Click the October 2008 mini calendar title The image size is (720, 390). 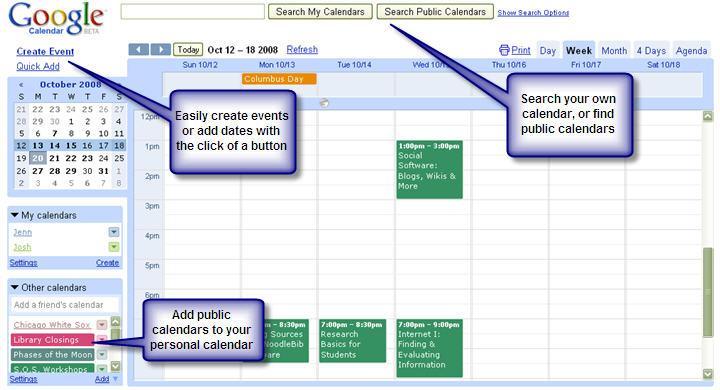70,85
